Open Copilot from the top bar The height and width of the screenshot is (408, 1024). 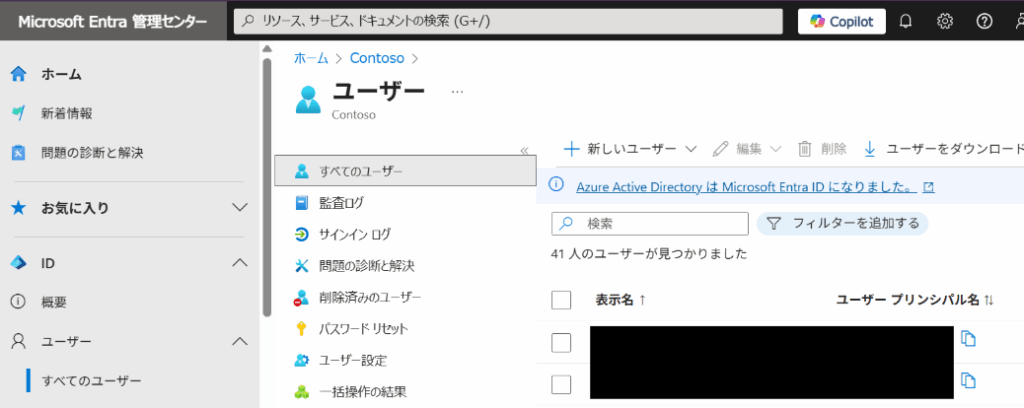point(842,22)
